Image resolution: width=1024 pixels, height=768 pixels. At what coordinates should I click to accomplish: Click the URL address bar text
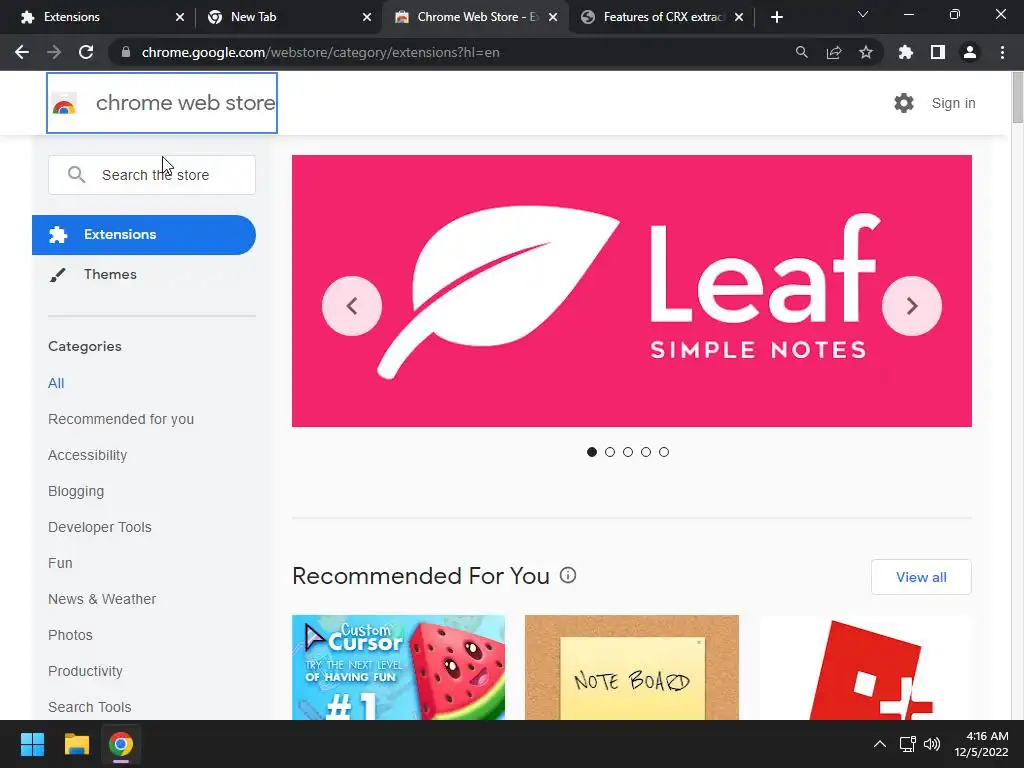tap(320, 52)
